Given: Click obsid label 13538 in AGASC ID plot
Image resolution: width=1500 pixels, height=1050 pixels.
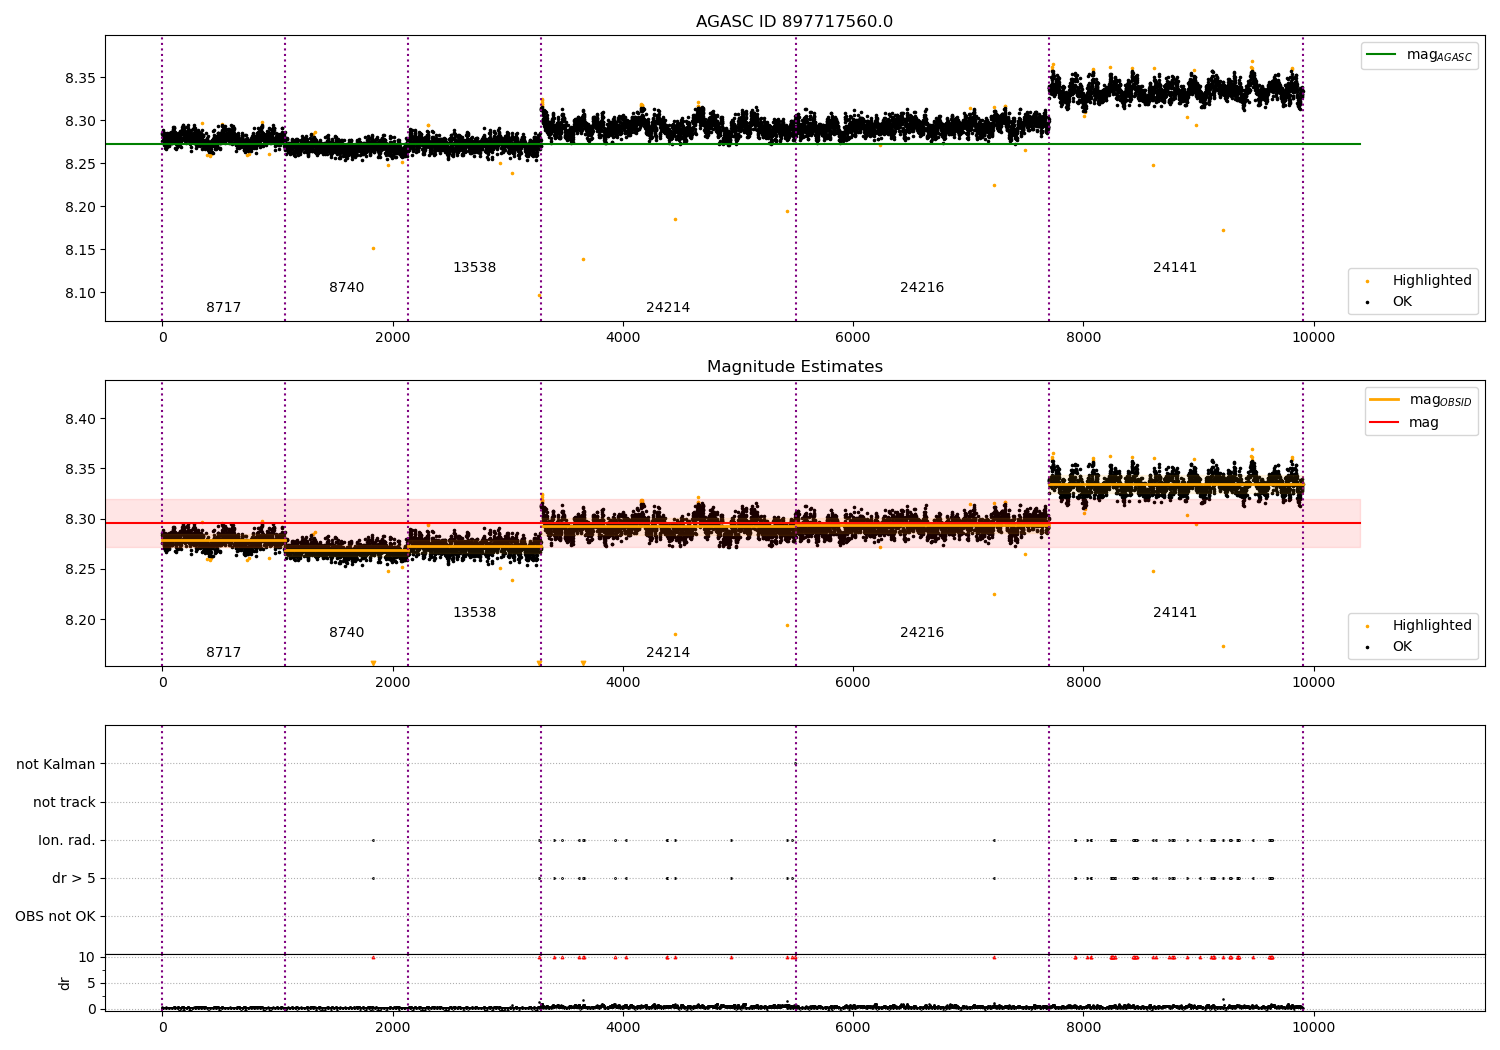Looking at the screenshot, I should click(x=475, y=268).
